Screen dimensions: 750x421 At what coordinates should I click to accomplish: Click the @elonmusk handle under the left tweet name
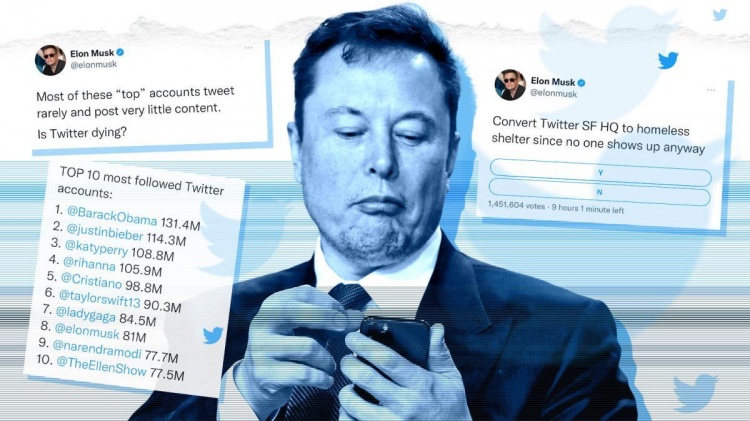(x=94, y=65)
